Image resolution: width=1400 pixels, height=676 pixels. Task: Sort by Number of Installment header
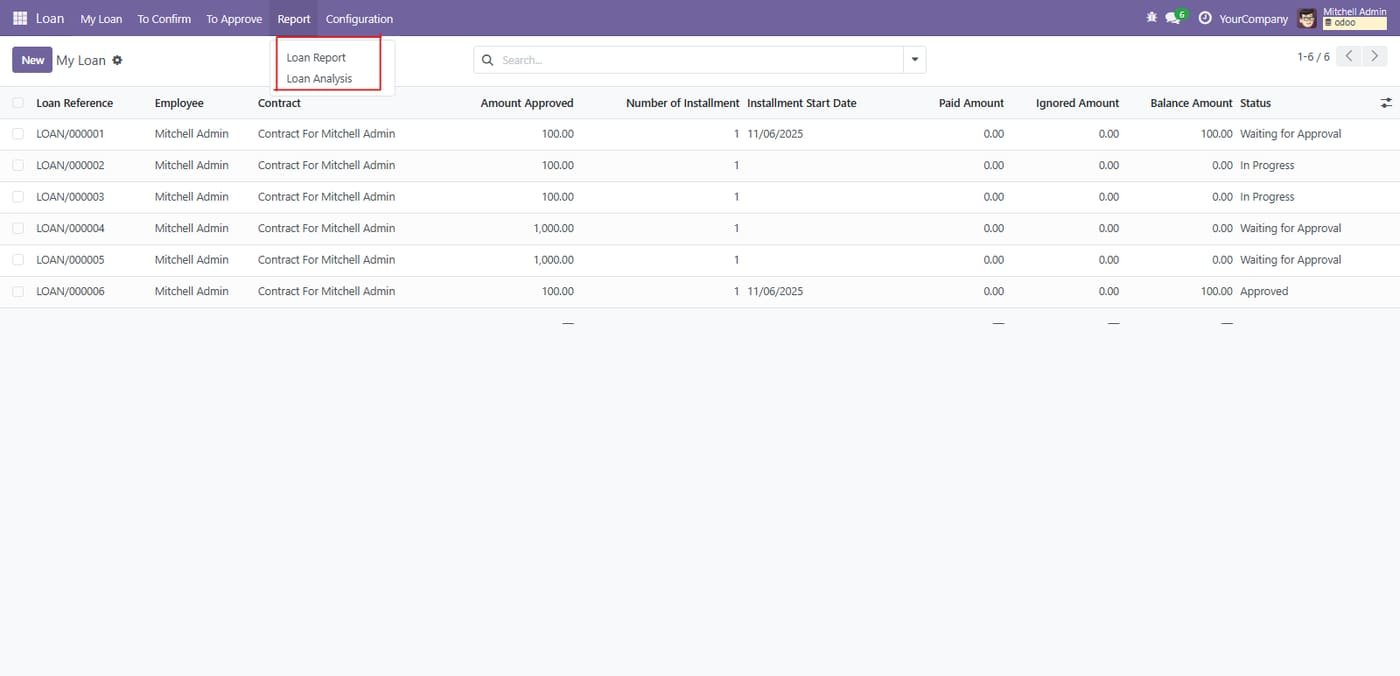(682, 103)
